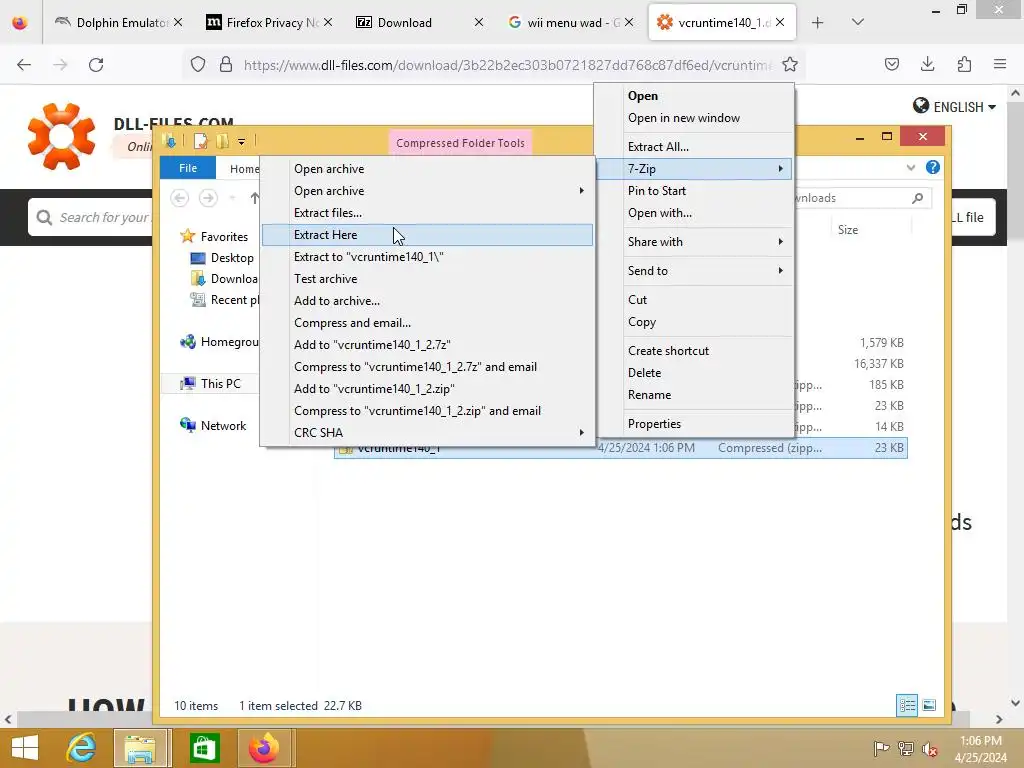
Task: Click properties icon in Explorer title bar
Action: 200,141
